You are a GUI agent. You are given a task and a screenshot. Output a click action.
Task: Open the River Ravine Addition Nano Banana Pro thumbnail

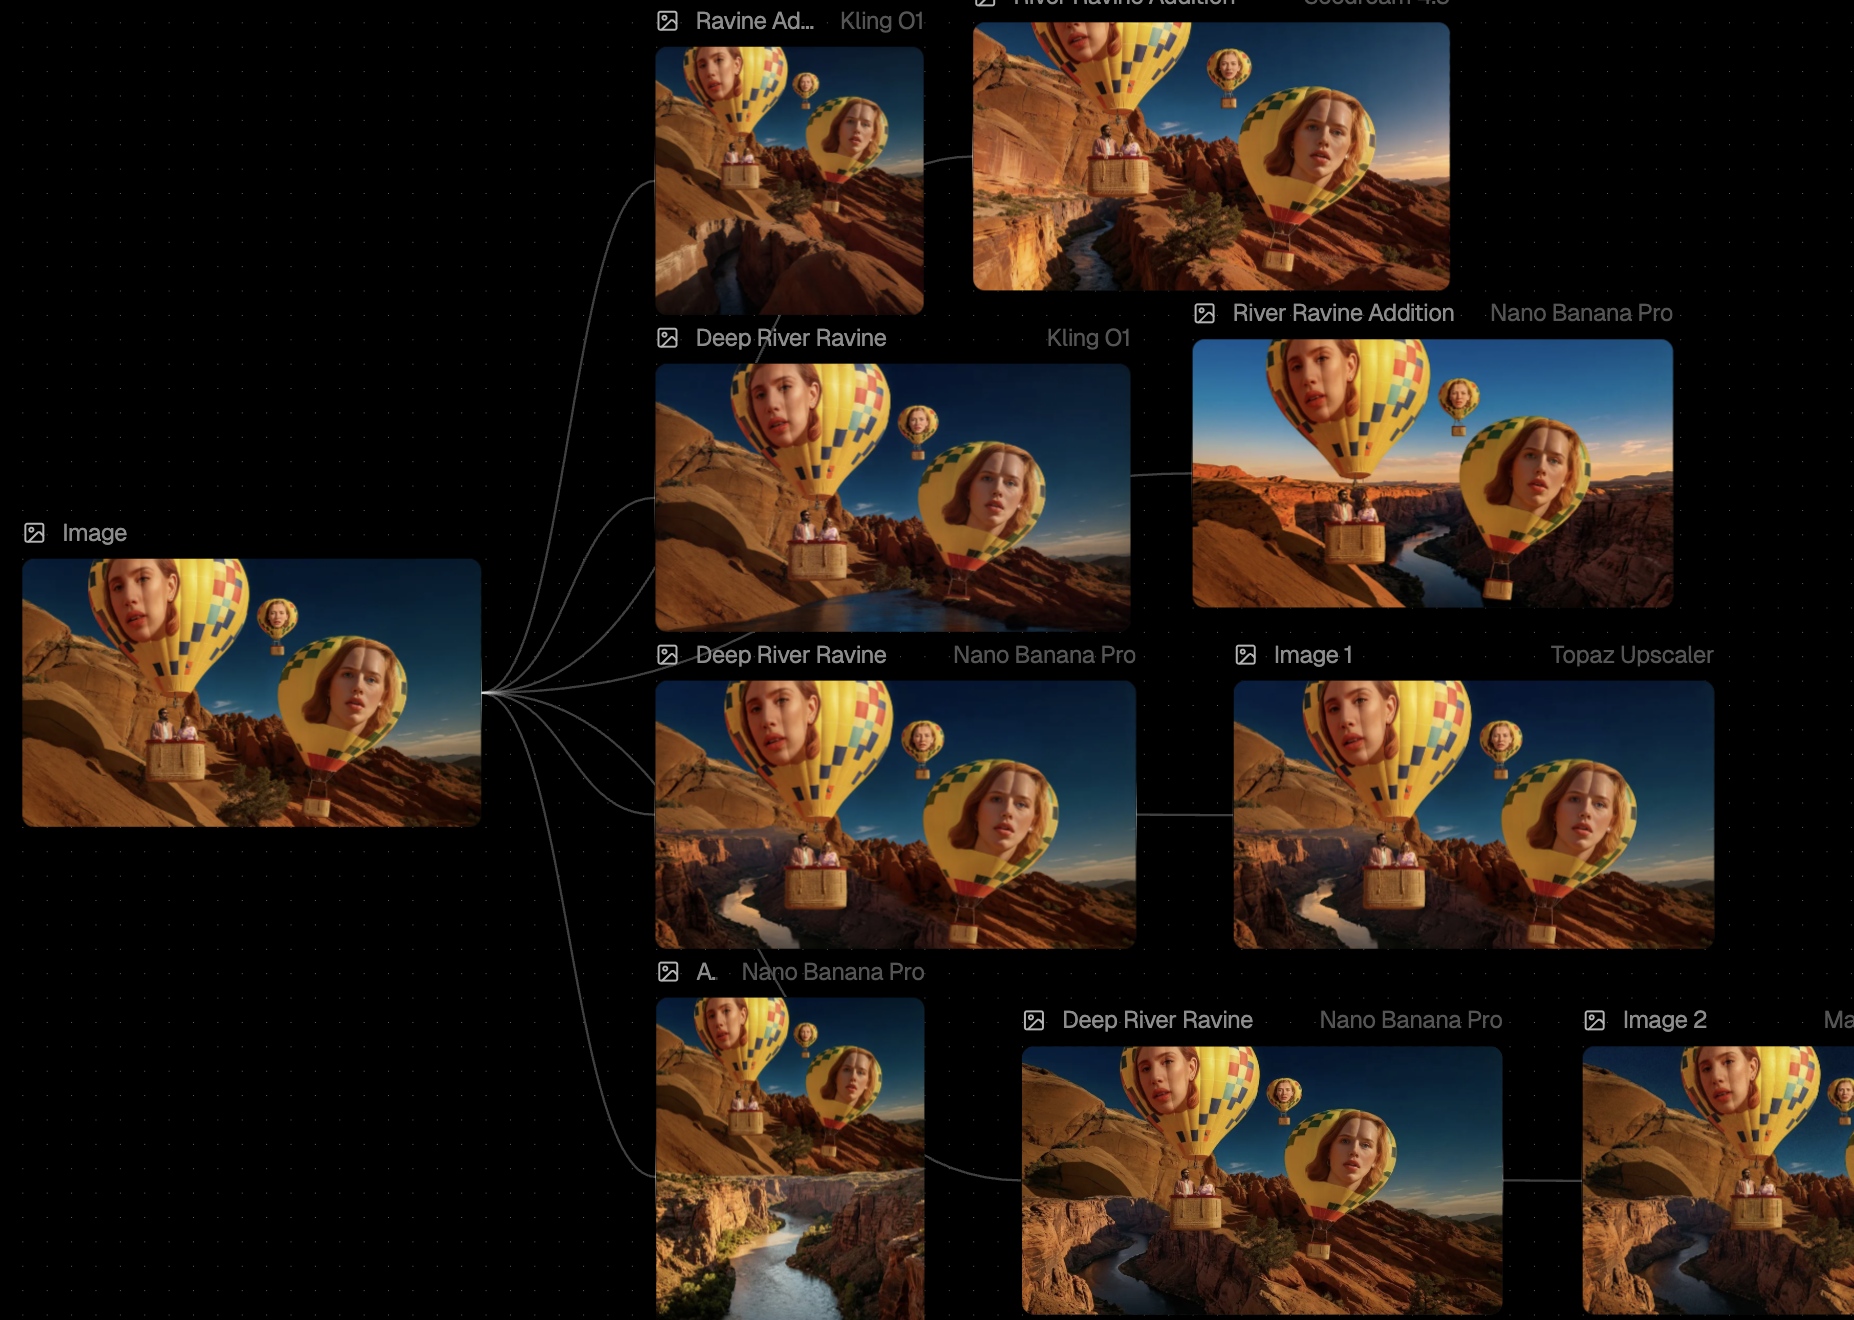coord(1432,473)
